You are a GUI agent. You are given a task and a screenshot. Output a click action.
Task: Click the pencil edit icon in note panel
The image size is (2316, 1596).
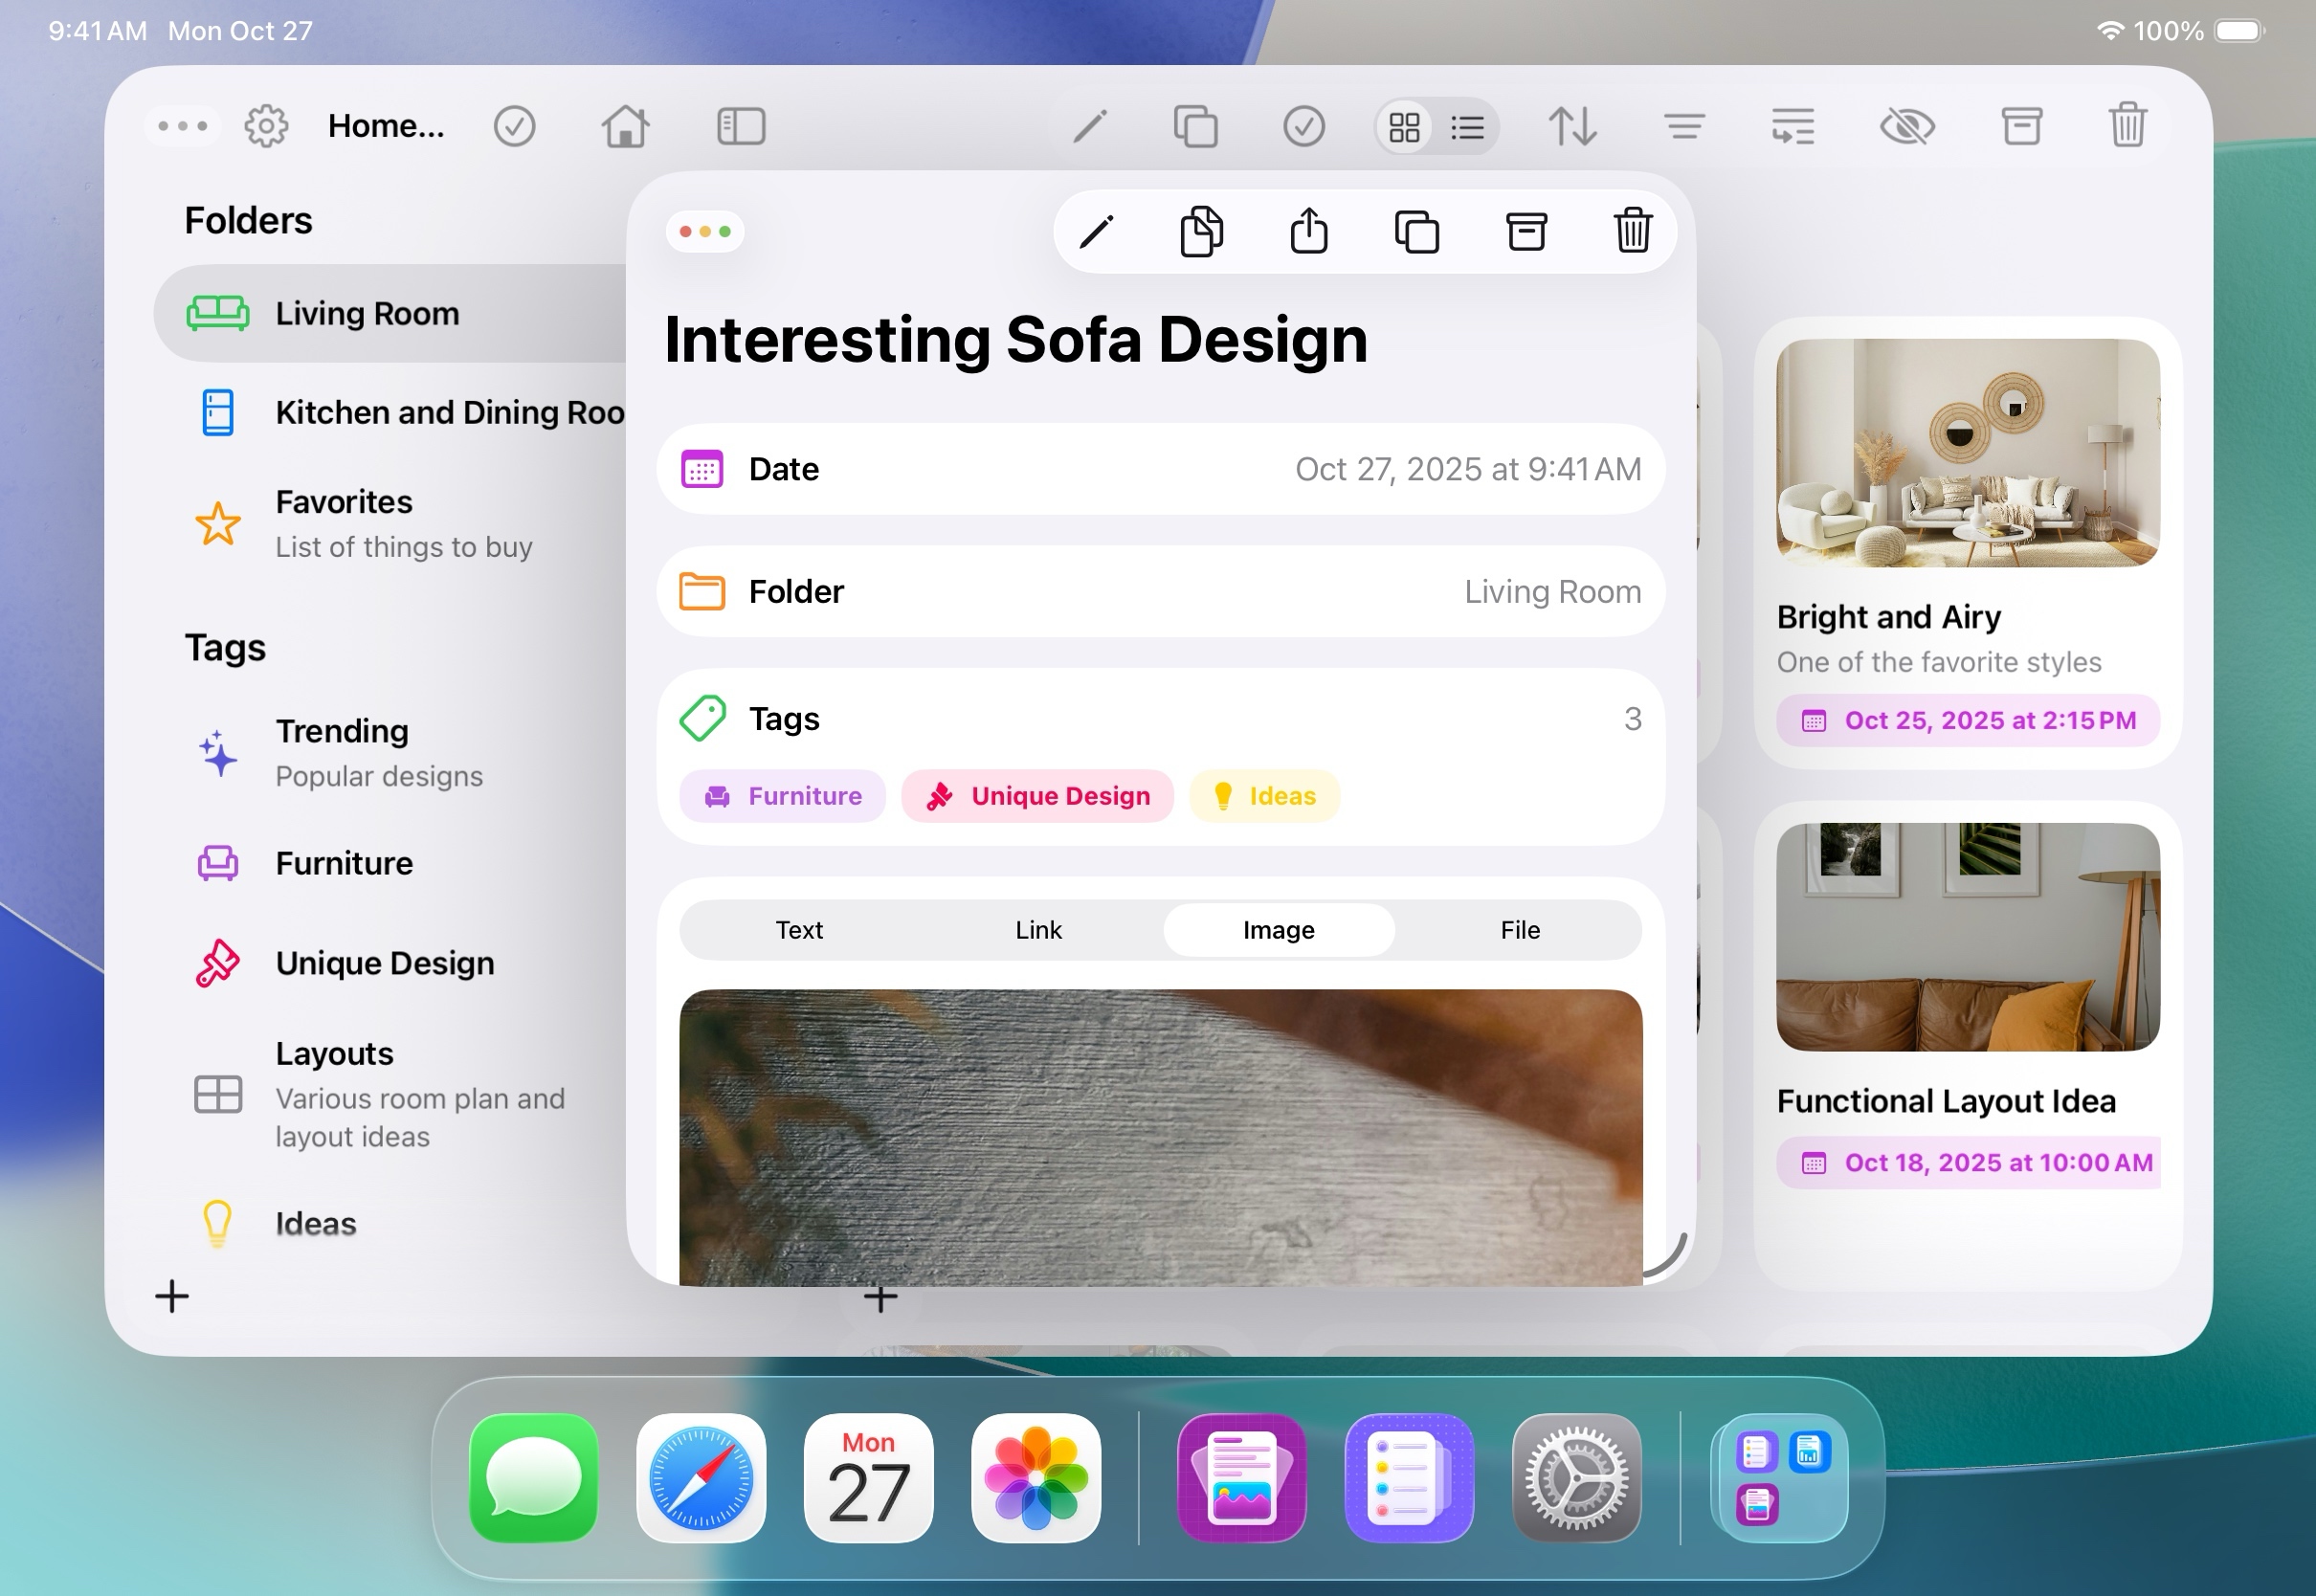coord(1097,232)
